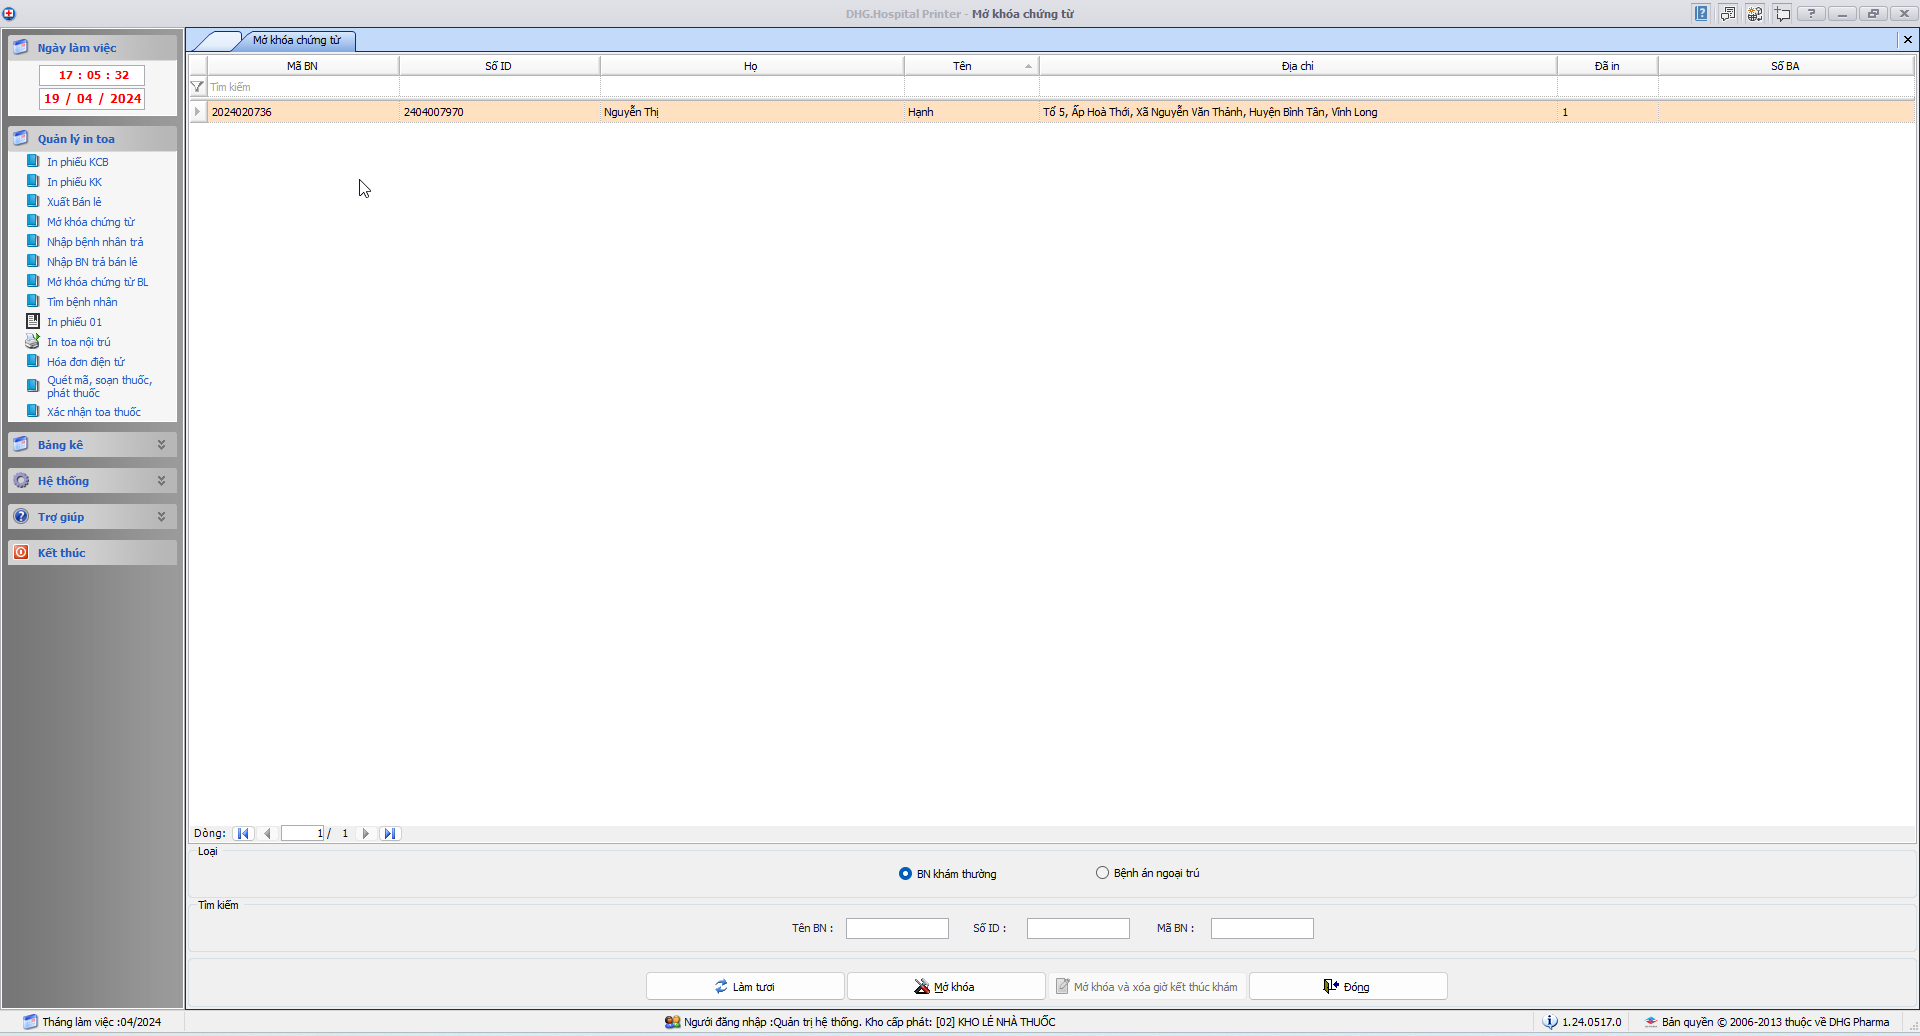Screen dimensions: 1920x1036
Task: Select patient code cell 2024020736
Action: pyautogui.click(x=302, y=112)
